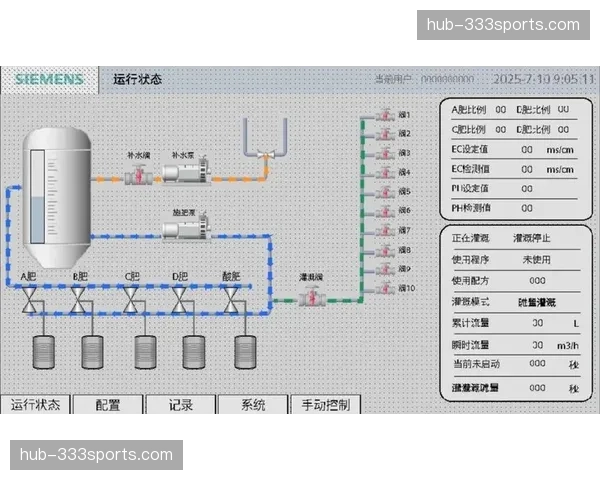
Task: Click irrigation valve 阀7
Action: pyautogui.click(x=385, y=230)
